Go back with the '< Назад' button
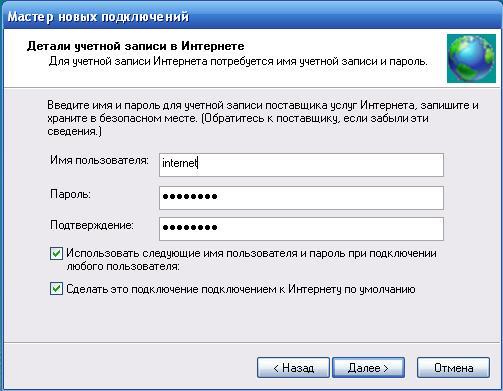The height and width of the screenshot is (391, 503). click(293, 368)
